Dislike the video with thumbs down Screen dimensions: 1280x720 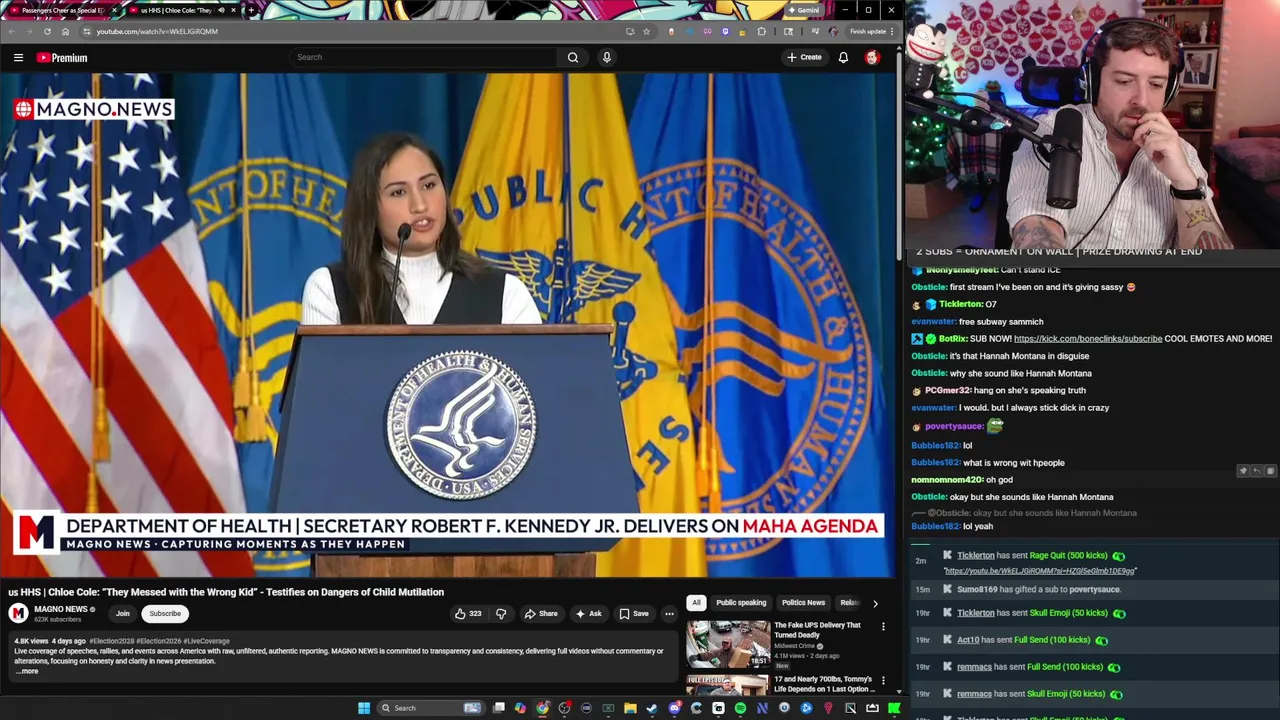click(501, 613)
